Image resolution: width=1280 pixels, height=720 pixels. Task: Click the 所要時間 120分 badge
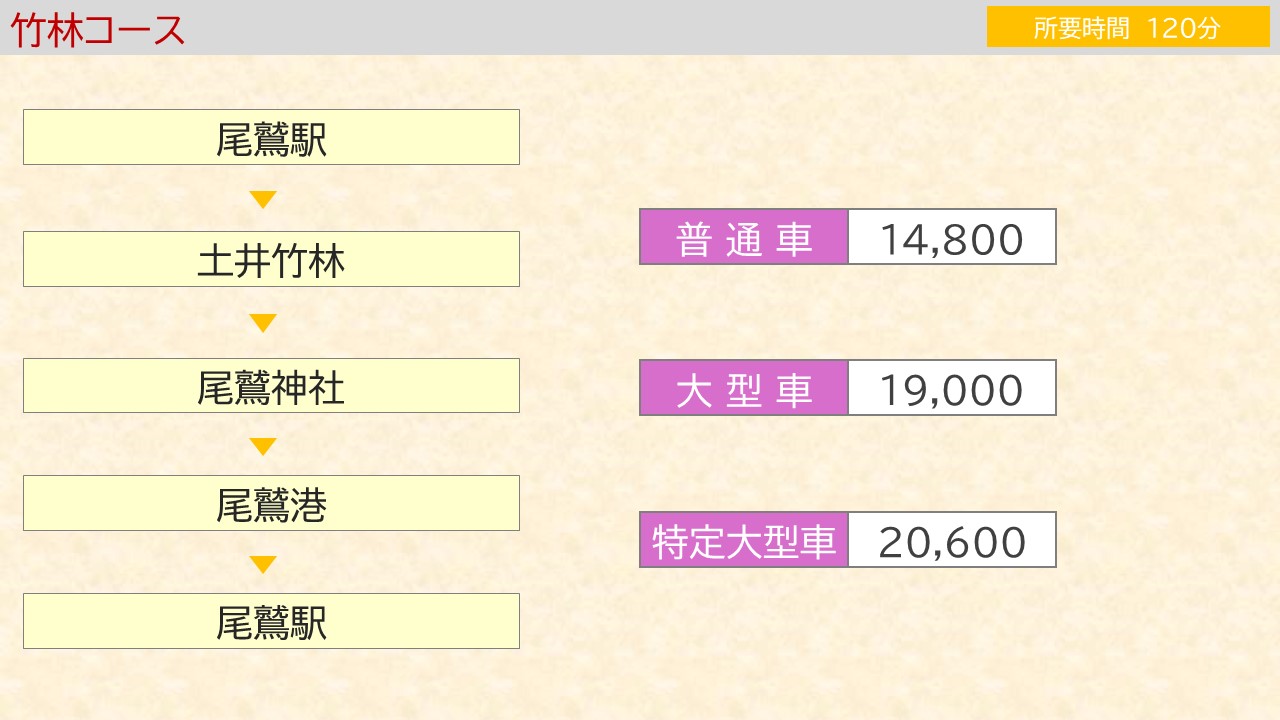click(x=1128, y=27)
